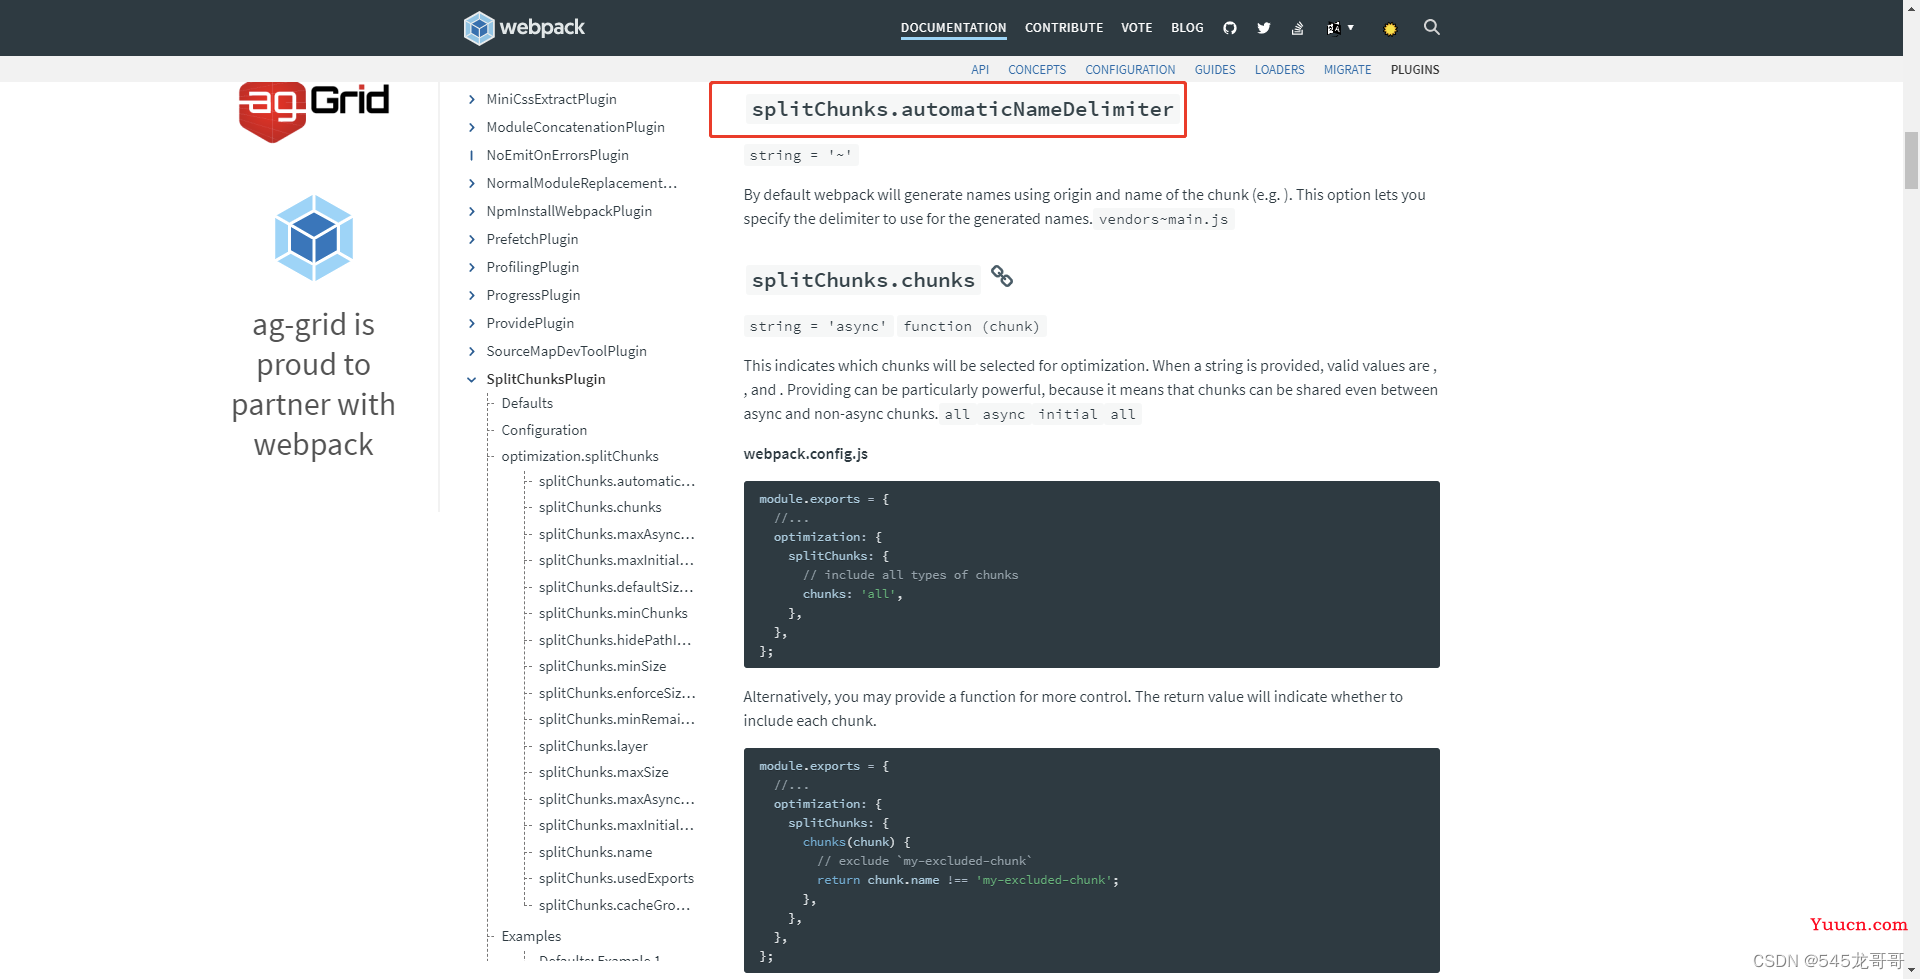The height and width of the screenshot is (979, 1920).
Task: Open the GitHub repository icon
Action: (x=1230, y=28)
